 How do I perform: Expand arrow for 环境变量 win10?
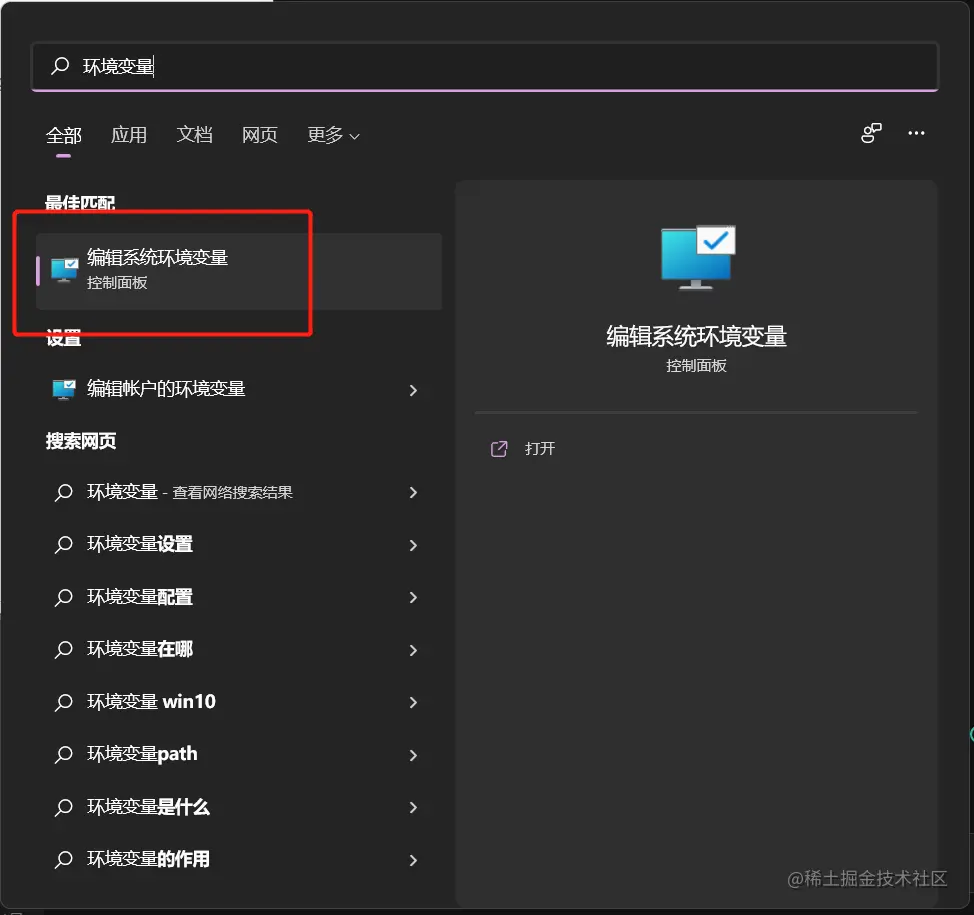[413, 703]
